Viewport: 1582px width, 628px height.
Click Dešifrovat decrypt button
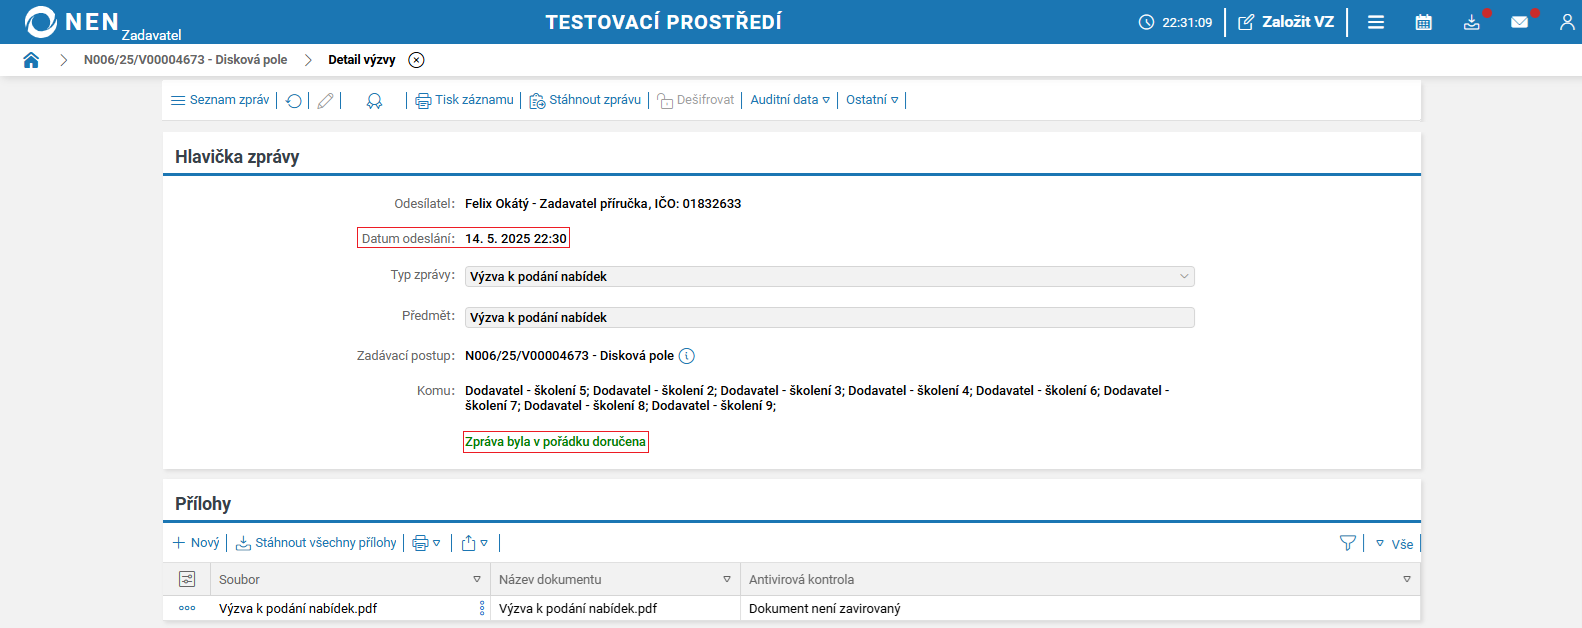695,100
